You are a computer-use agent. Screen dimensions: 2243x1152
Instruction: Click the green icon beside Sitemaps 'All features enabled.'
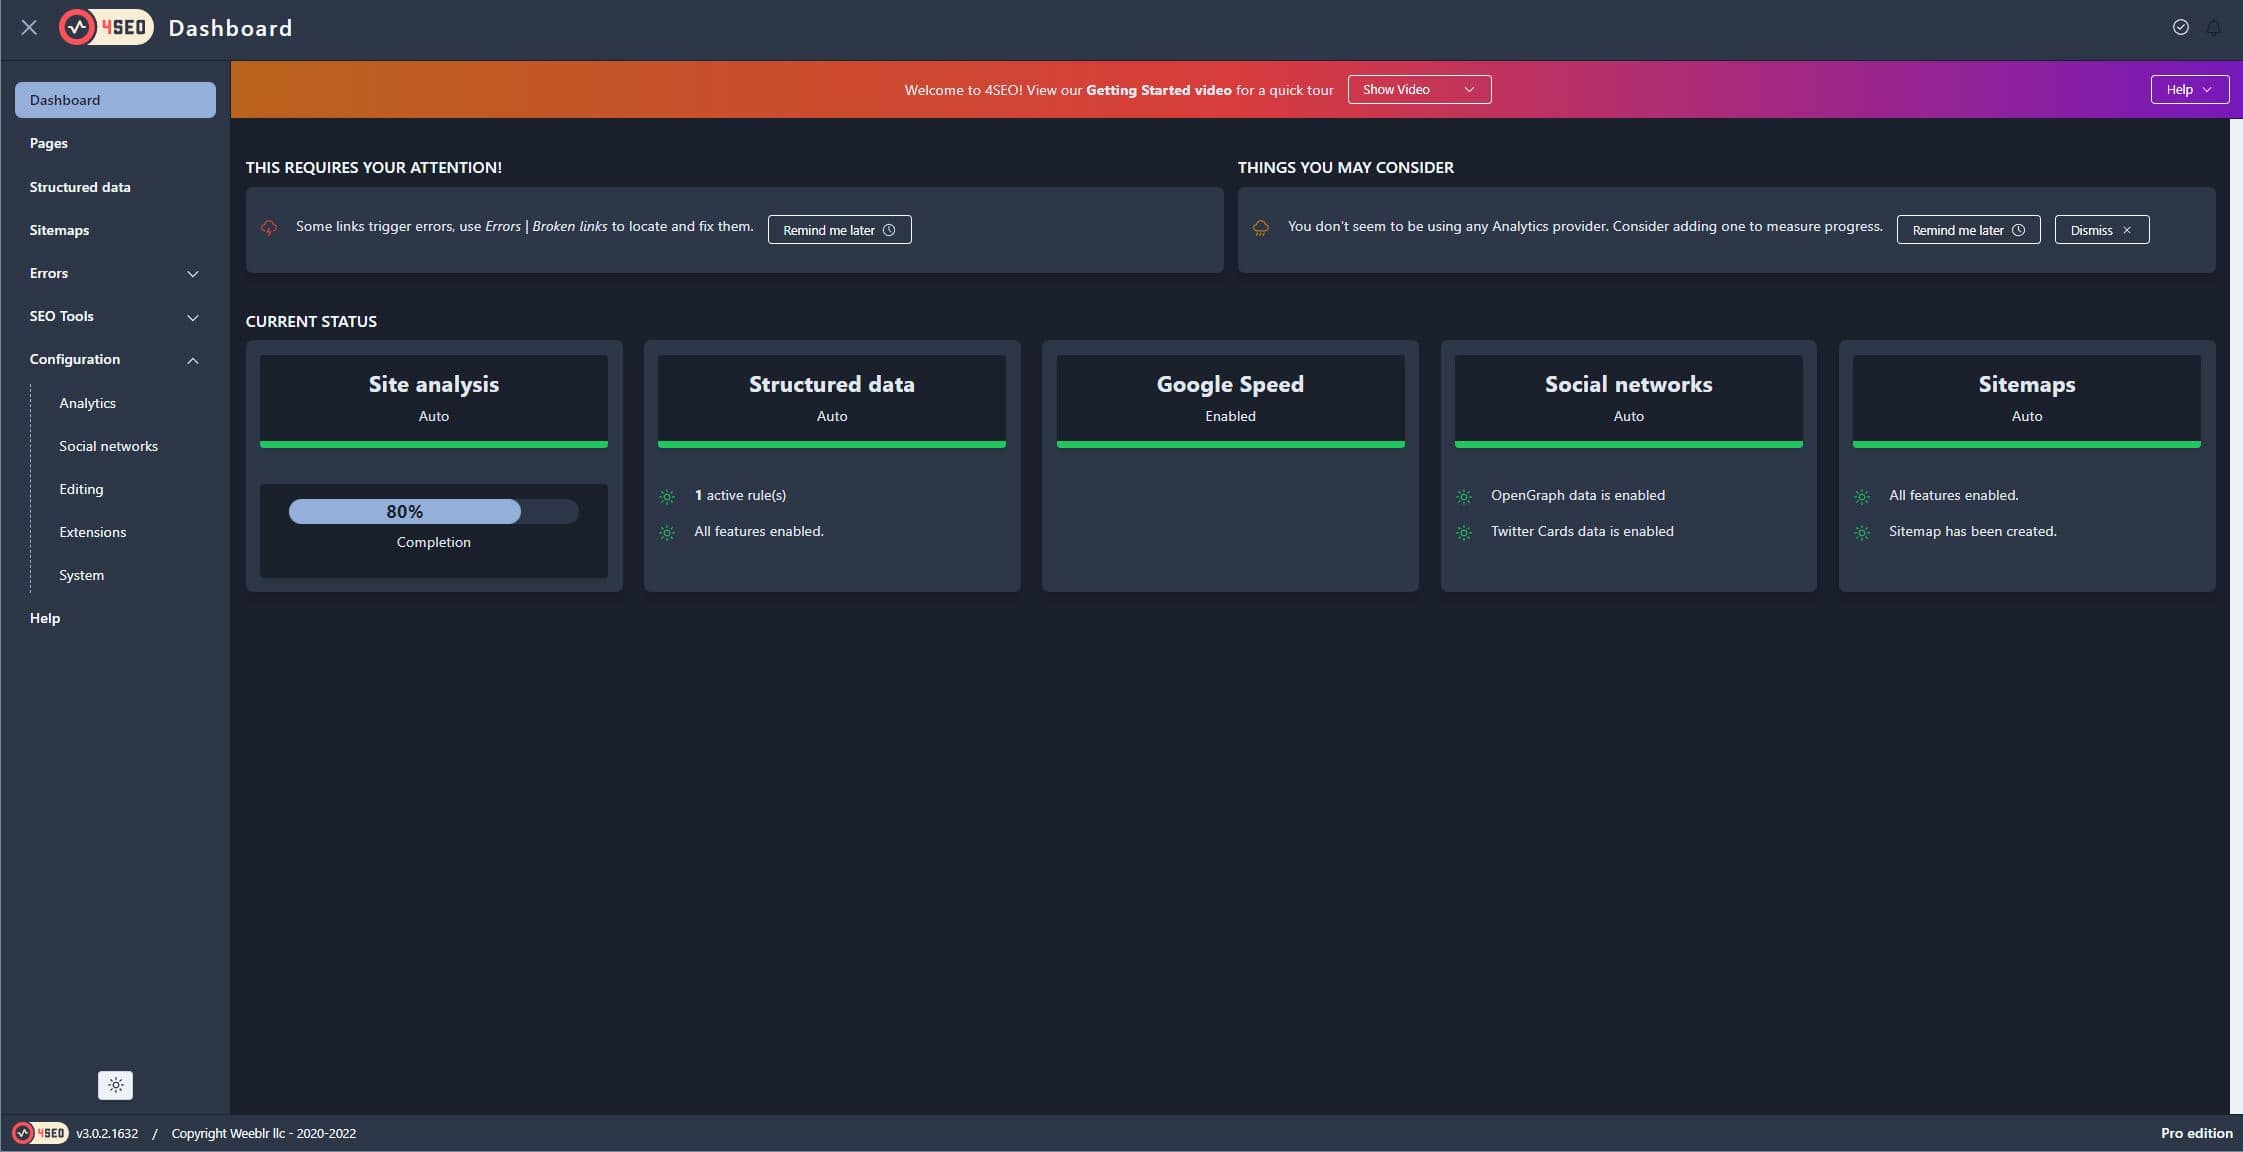[1862, 497]
